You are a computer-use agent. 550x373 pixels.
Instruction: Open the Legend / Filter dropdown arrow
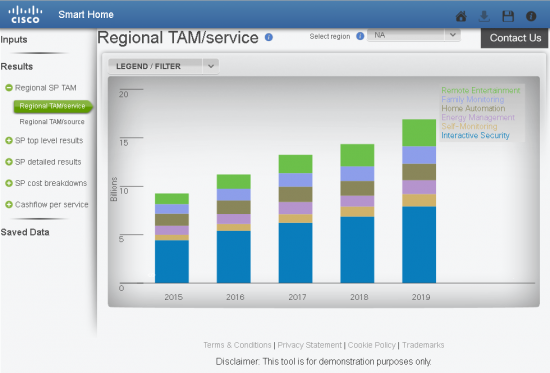[x=211, y=66]
